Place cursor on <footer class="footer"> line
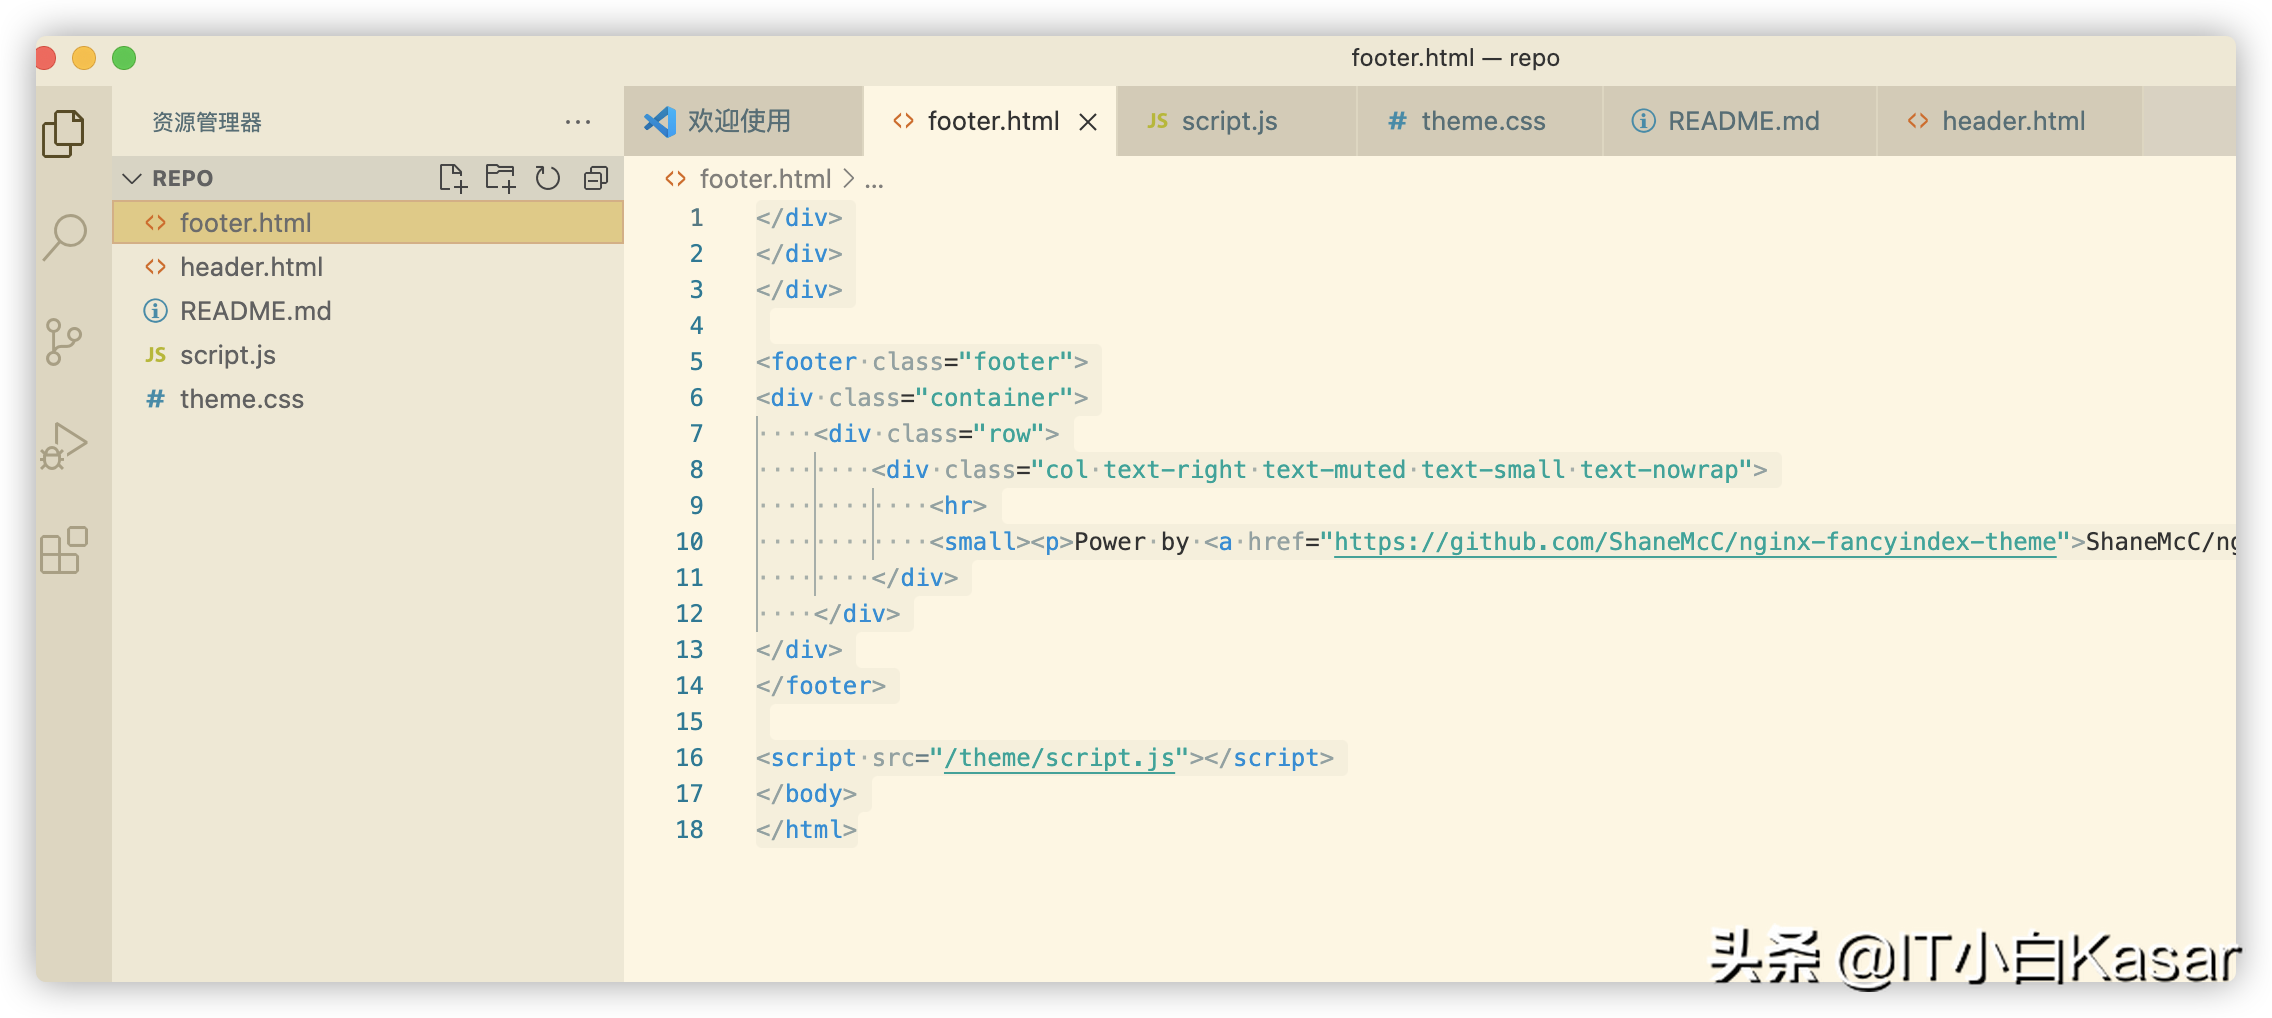The width and height of the screenshot is (2272, 1018). tap(922, 361)
